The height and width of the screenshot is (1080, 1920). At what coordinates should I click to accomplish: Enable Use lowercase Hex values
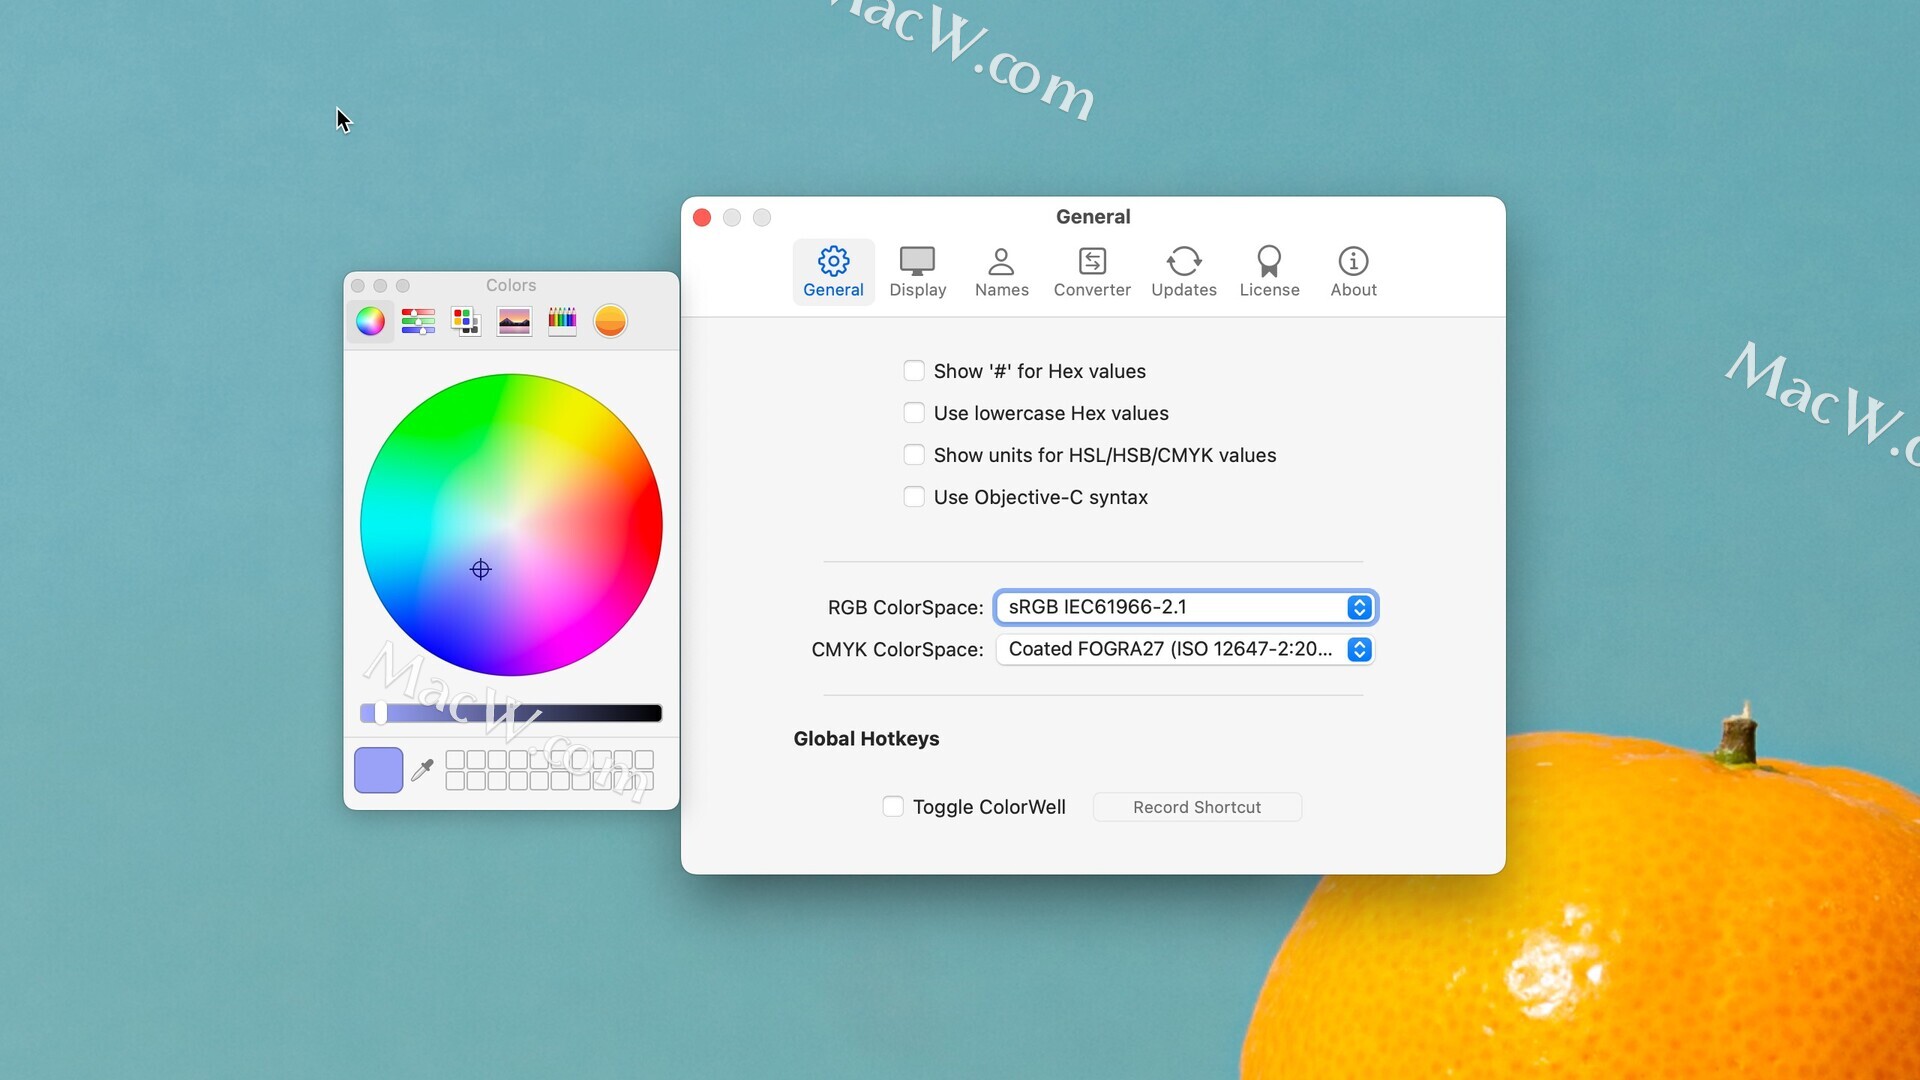[914, 413]
